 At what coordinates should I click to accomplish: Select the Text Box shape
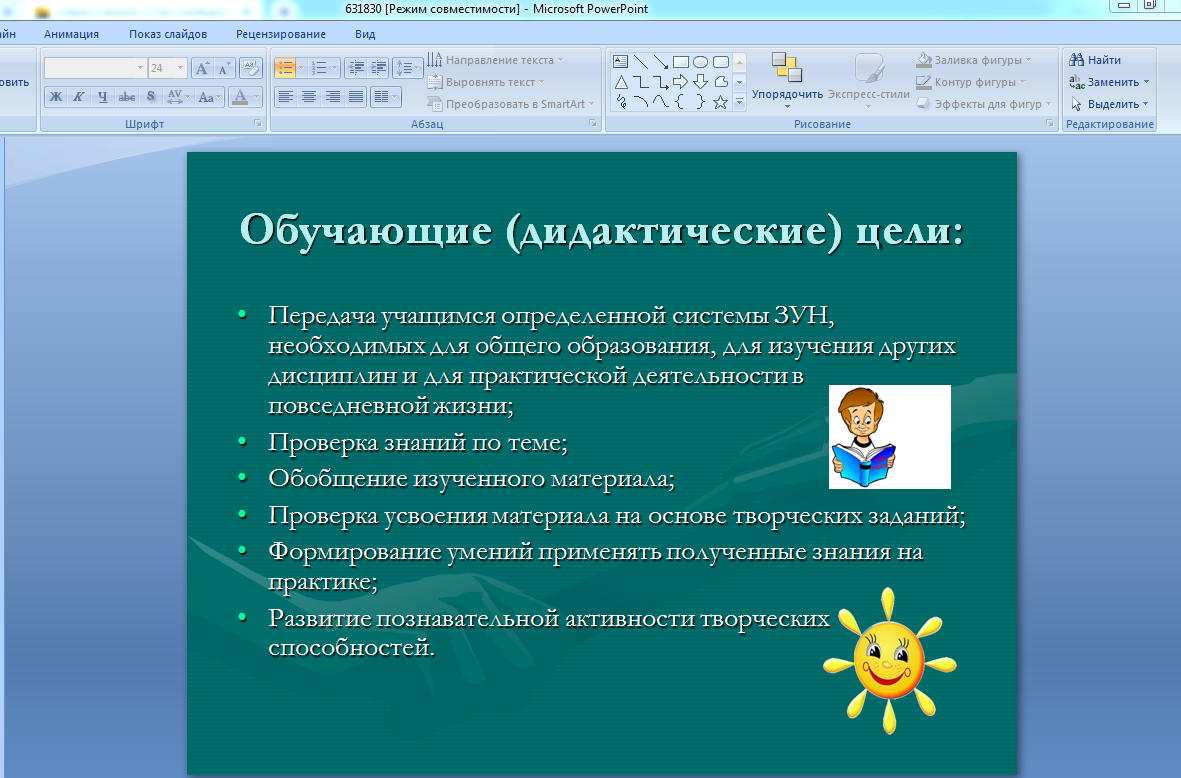621,62
